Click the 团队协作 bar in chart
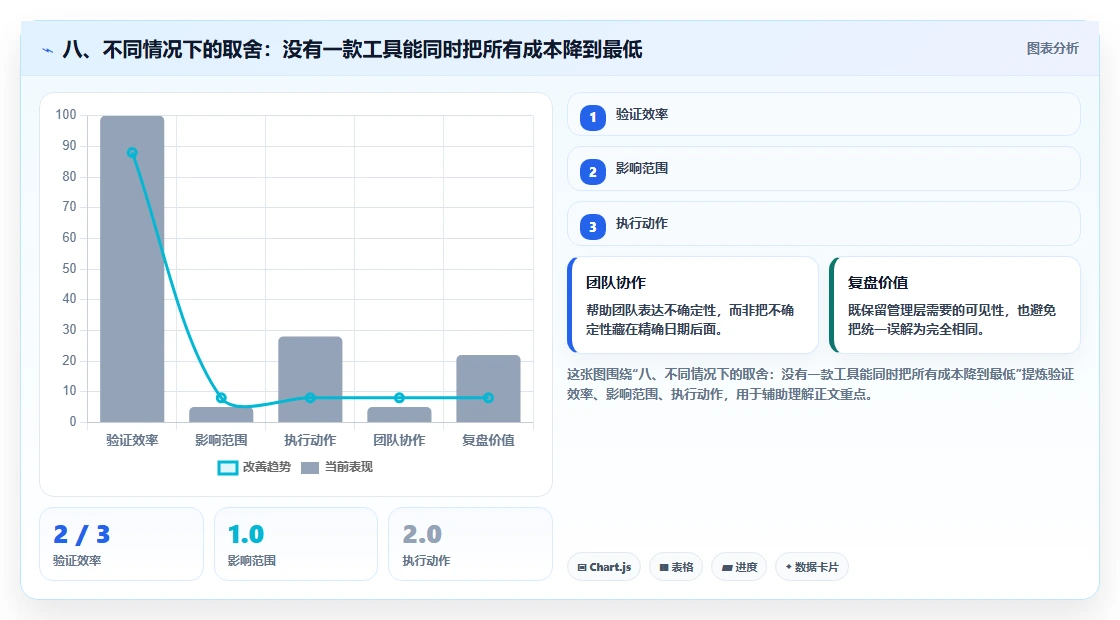Viewport: 1120px width, 620px height. [399, 414]
